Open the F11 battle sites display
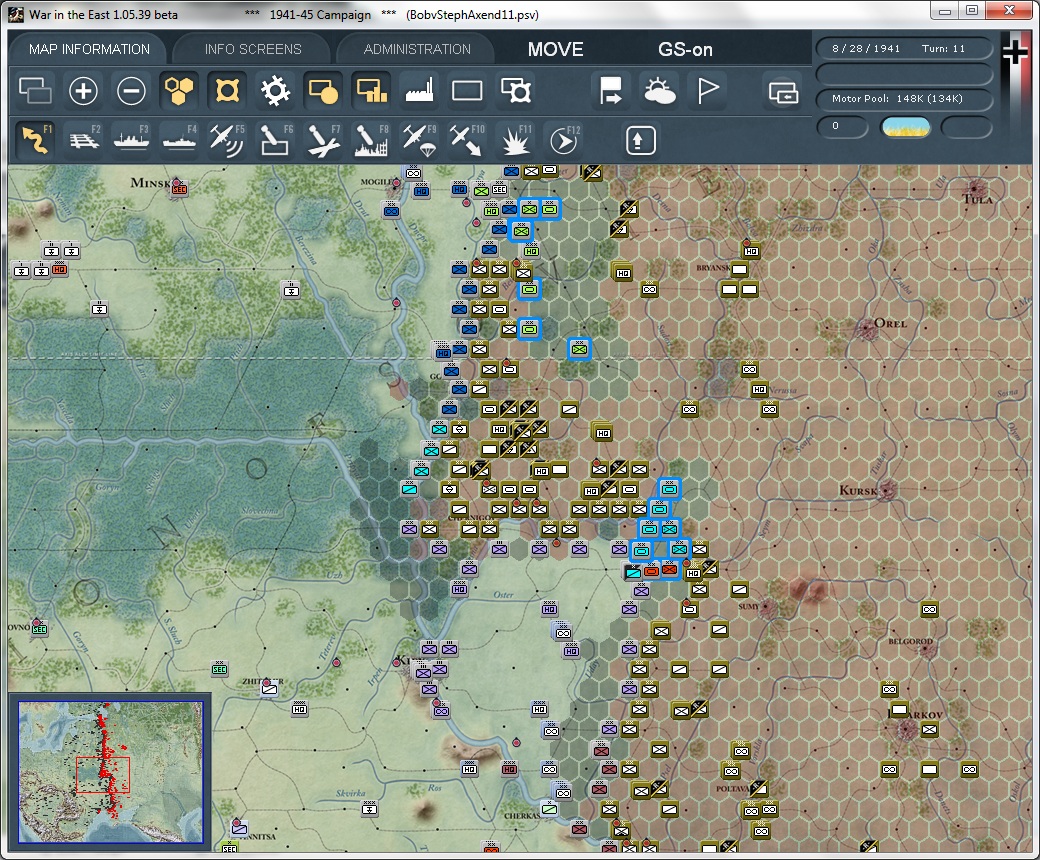Image resolution: width=1040 pixels, height=860 pixels. (515, 140)
